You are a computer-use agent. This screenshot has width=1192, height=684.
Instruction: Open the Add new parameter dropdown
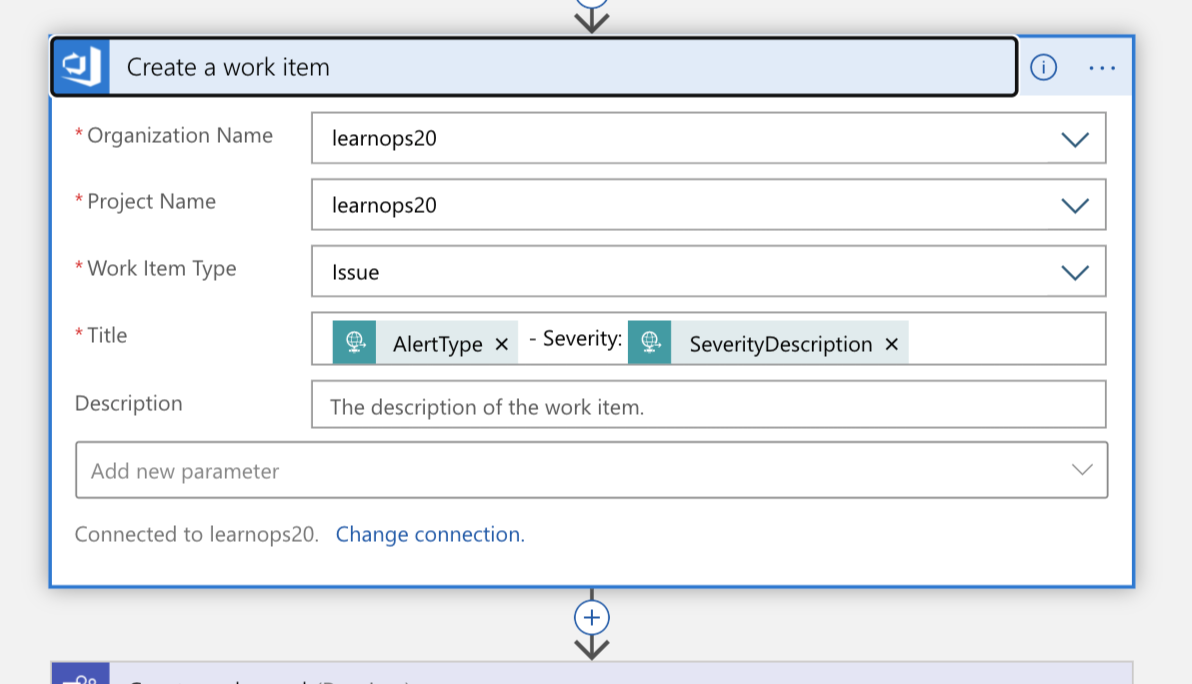(x=591, y=470)
